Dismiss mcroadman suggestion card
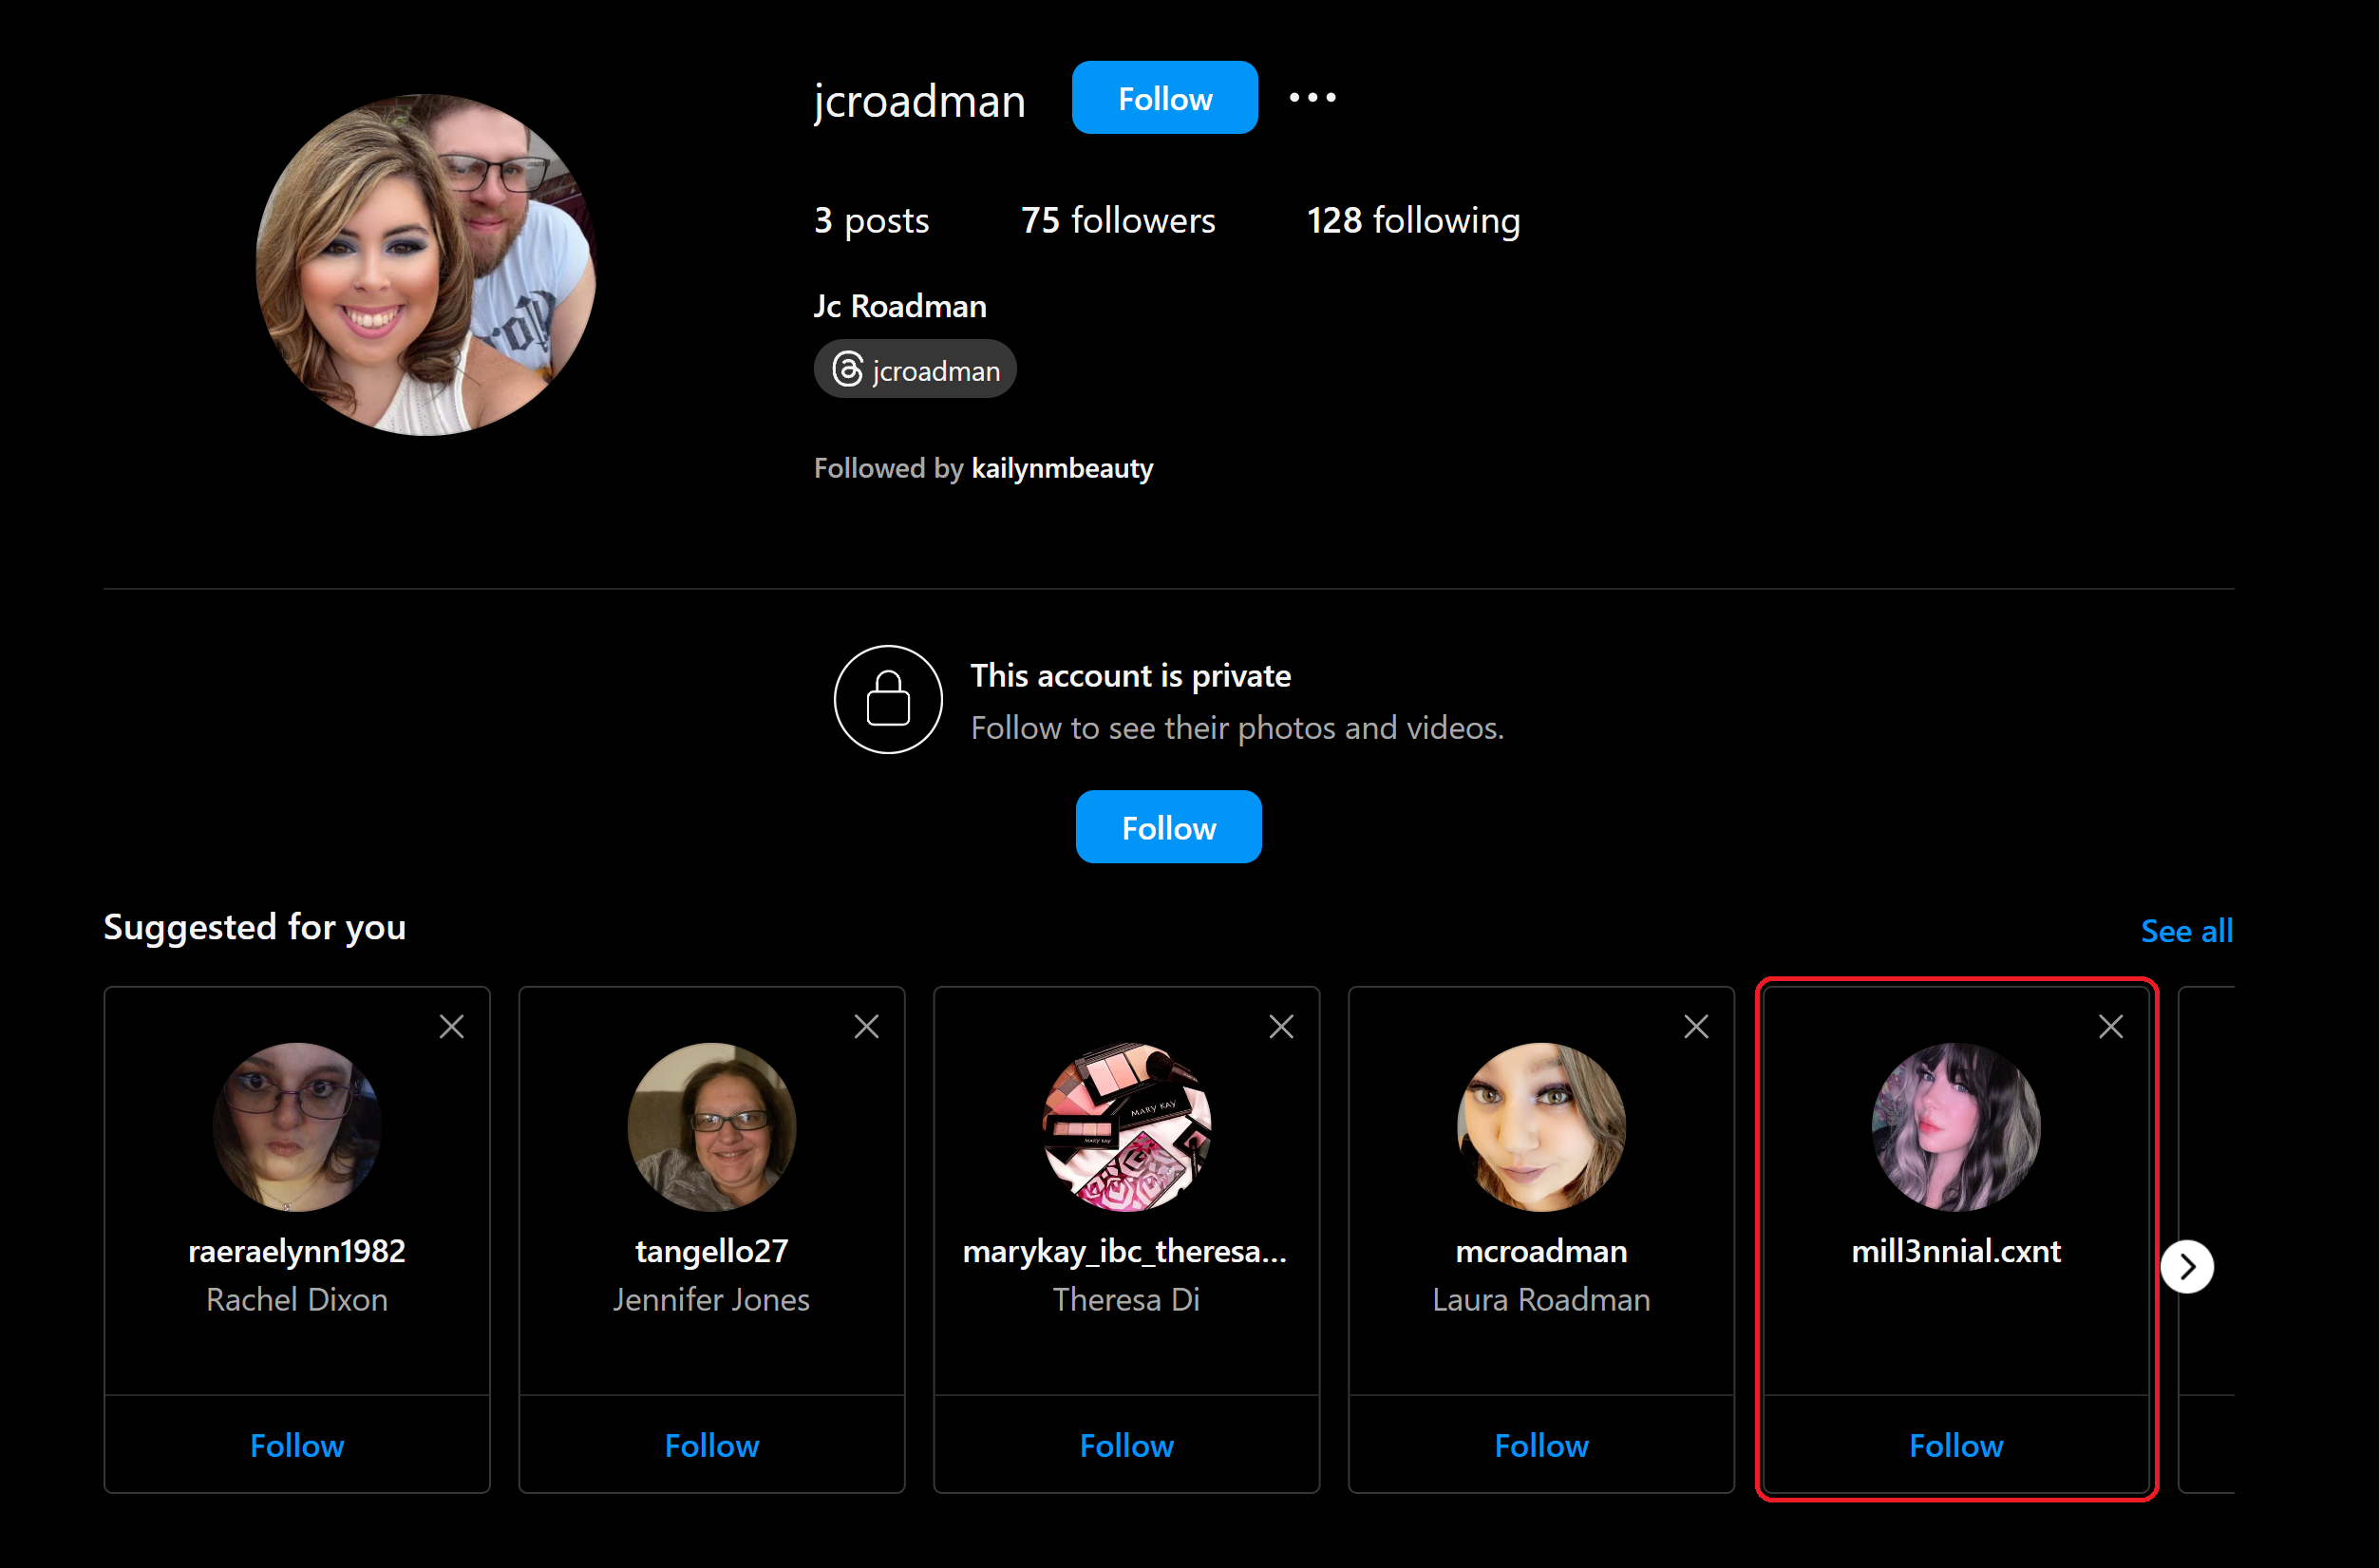 [1696, 1026]
